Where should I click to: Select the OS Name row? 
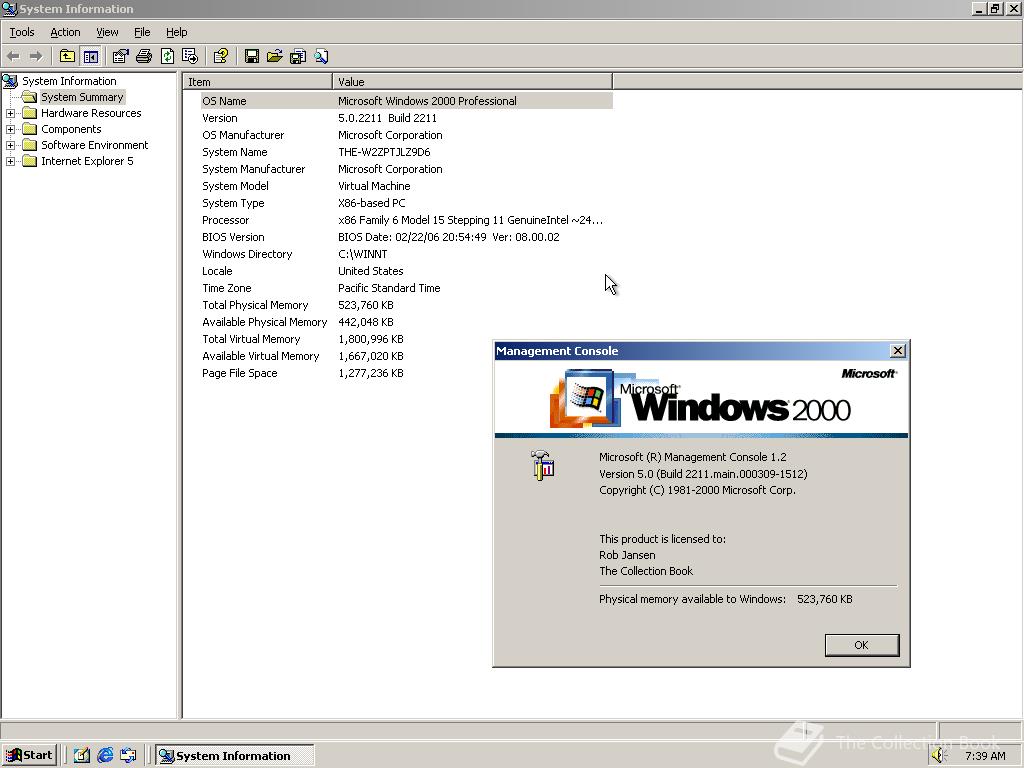tap(407, 101)
